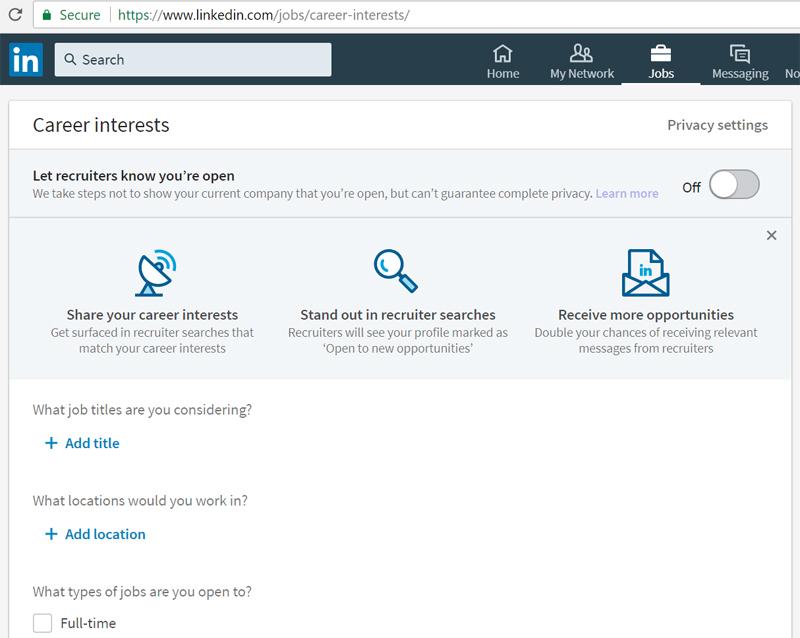Click the browser address bar URL

[263, 16]
